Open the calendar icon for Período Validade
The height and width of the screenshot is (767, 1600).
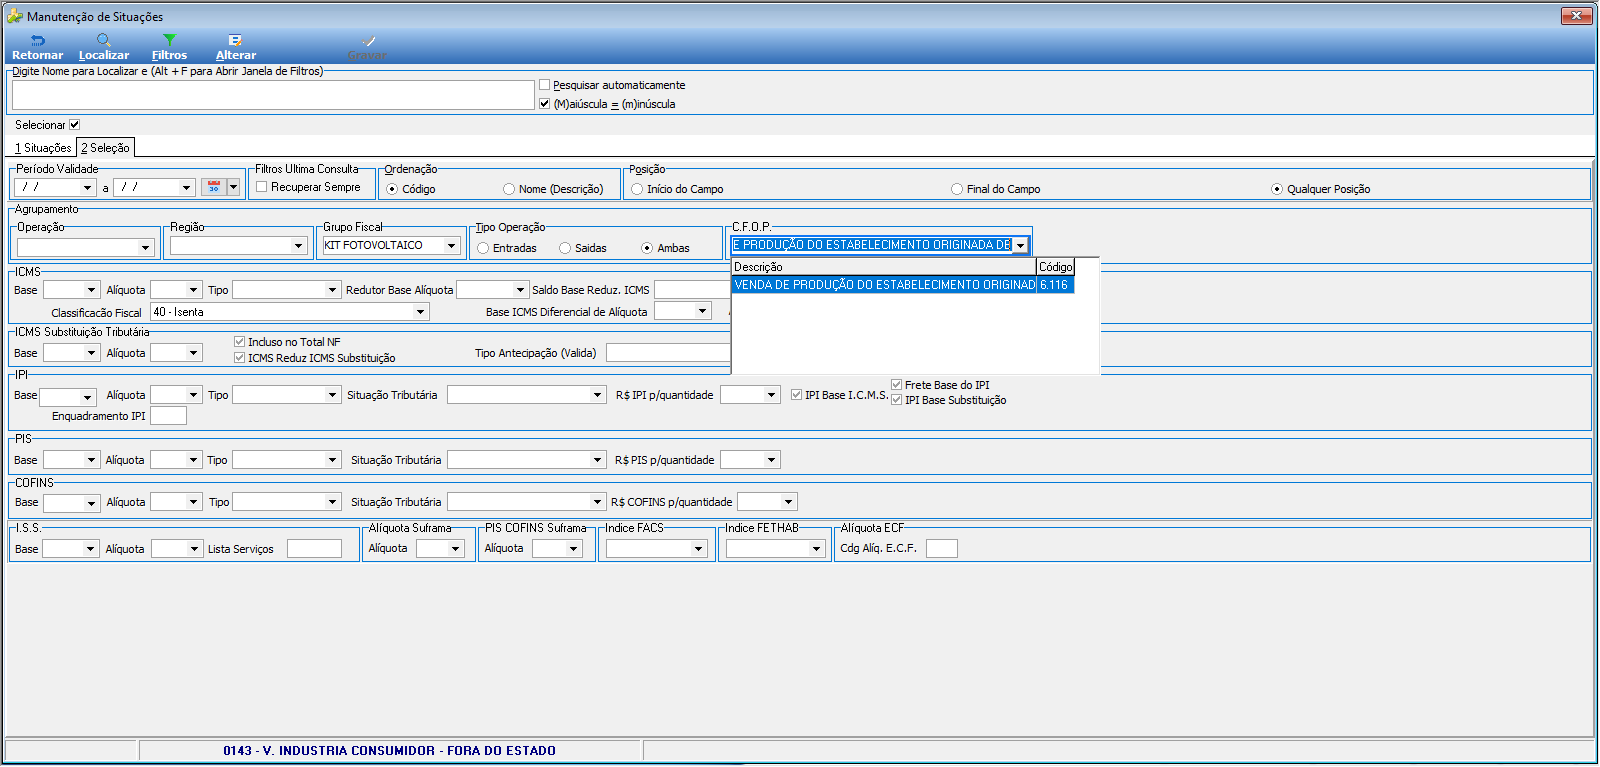[x=213, y=187]
